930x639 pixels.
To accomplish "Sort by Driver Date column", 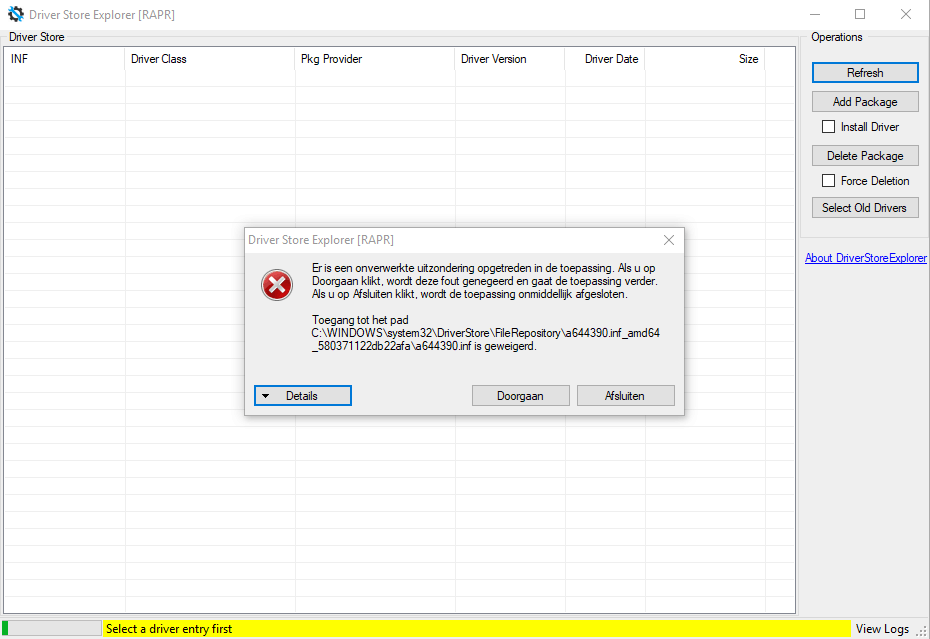I will tap(605, 59).
